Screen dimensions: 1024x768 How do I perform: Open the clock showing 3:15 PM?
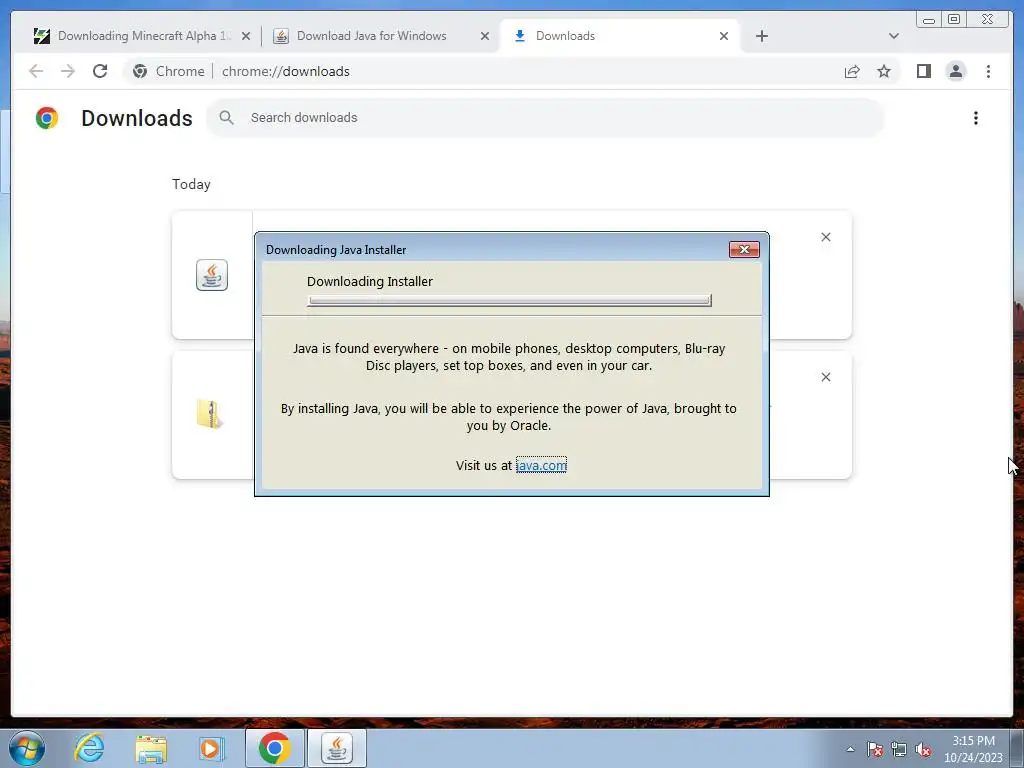[x=973, y=749]
